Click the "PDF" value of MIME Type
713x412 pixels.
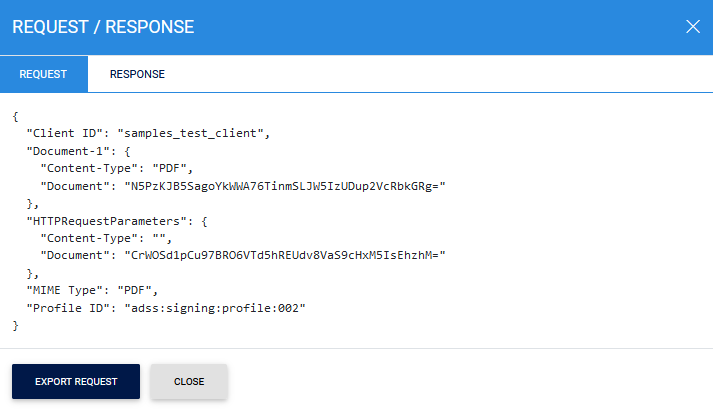(138, 290)
